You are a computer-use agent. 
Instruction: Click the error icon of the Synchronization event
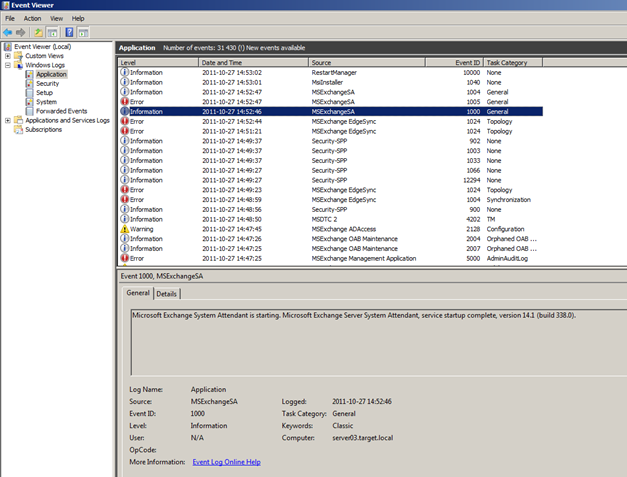[125, 200]
